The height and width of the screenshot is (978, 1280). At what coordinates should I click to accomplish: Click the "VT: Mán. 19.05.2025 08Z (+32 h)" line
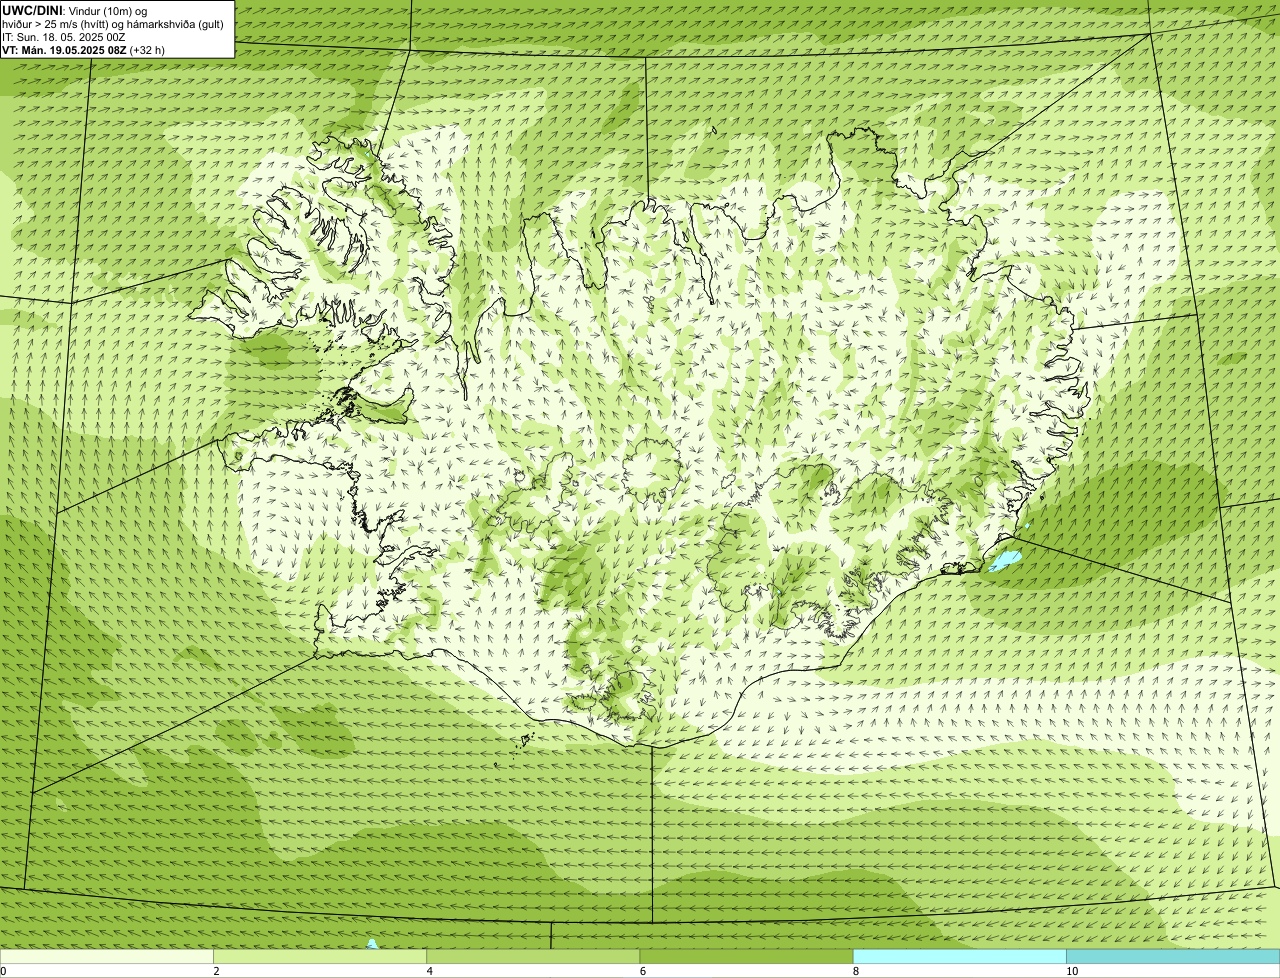point(83,49)
